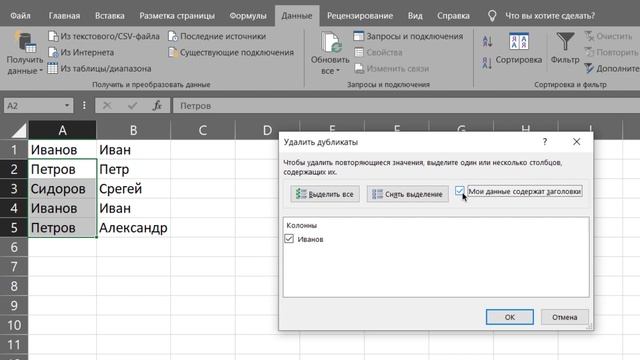Click the Обновить все refresh icon
The image size is (640, 360).
[x=330, y=42]
